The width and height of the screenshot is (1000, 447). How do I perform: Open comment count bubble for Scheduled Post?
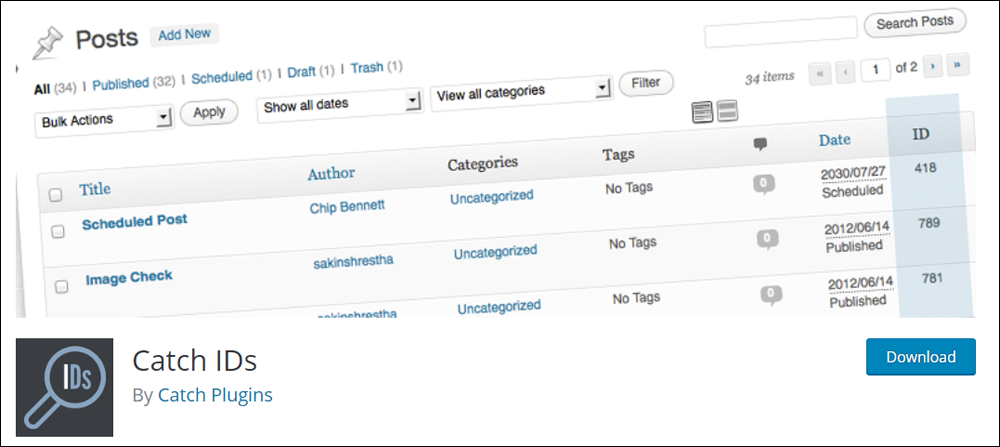[763, 184]
